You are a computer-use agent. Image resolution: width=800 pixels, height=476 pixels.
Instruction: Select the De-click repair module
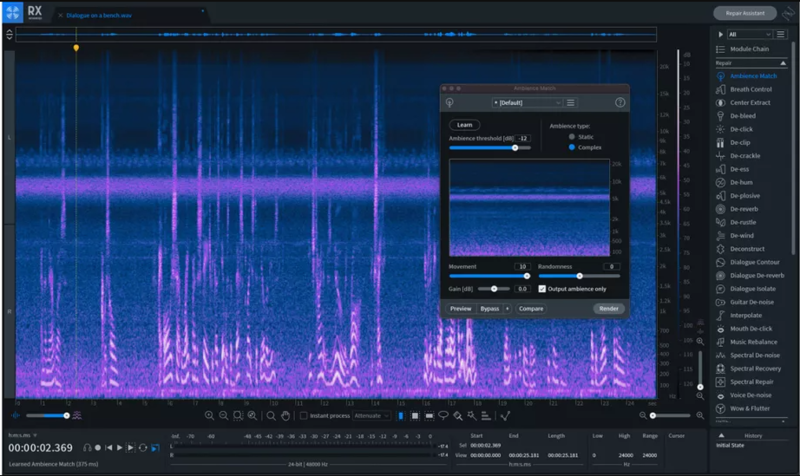744,129
